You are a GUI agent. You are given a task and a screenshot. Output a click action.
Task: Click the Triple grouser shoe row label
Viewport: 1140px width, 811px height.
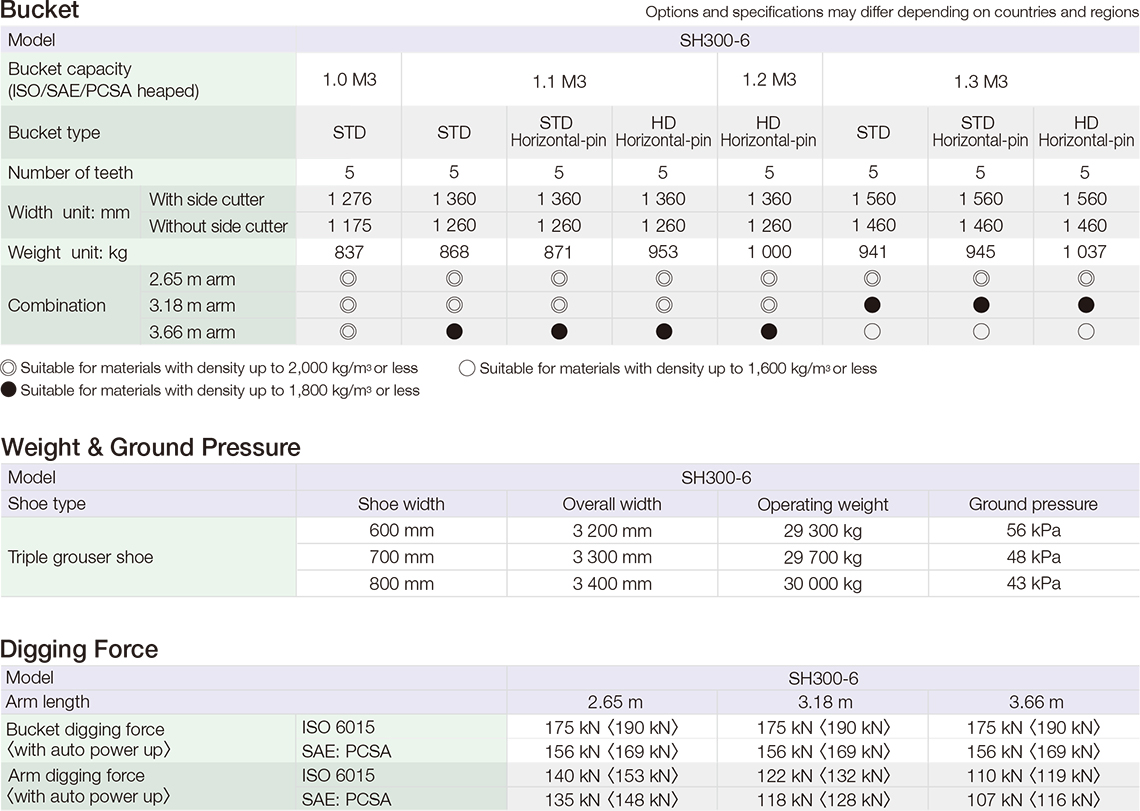81,557
